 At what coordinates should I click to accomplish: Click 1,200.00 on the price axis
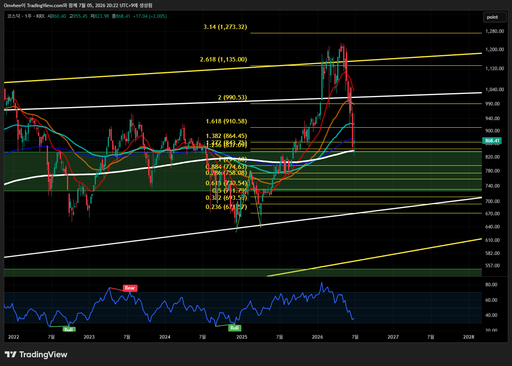[x=495, y=49]
